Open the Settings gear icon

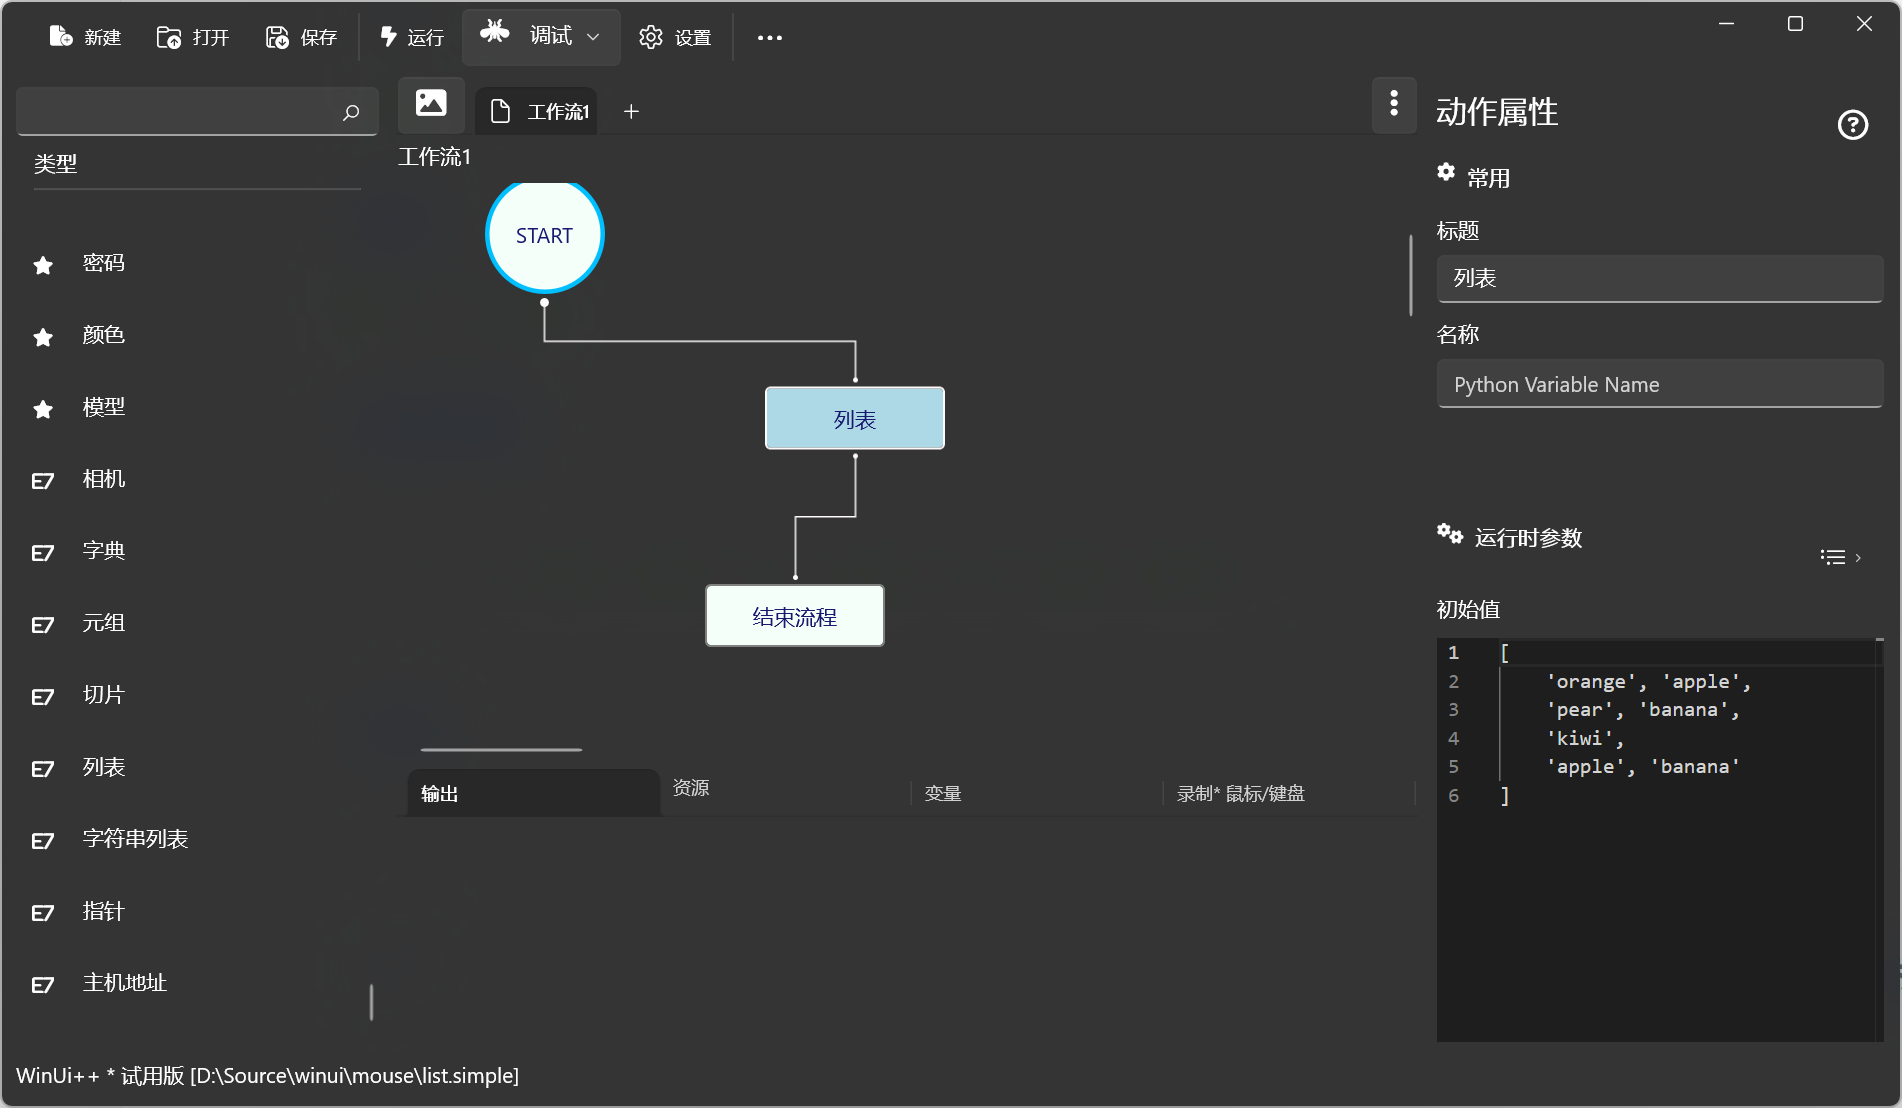pyautogui.click(x=651, y=37)
